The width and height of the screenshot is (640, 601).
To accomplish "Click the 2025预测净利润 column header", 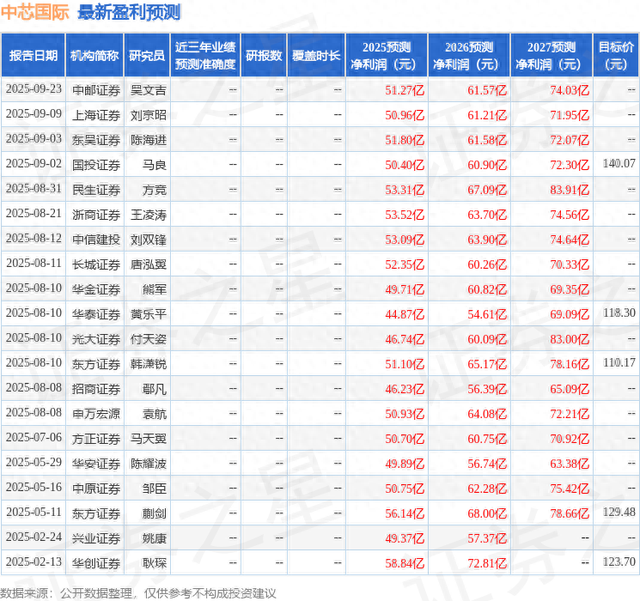I will 387,56.
